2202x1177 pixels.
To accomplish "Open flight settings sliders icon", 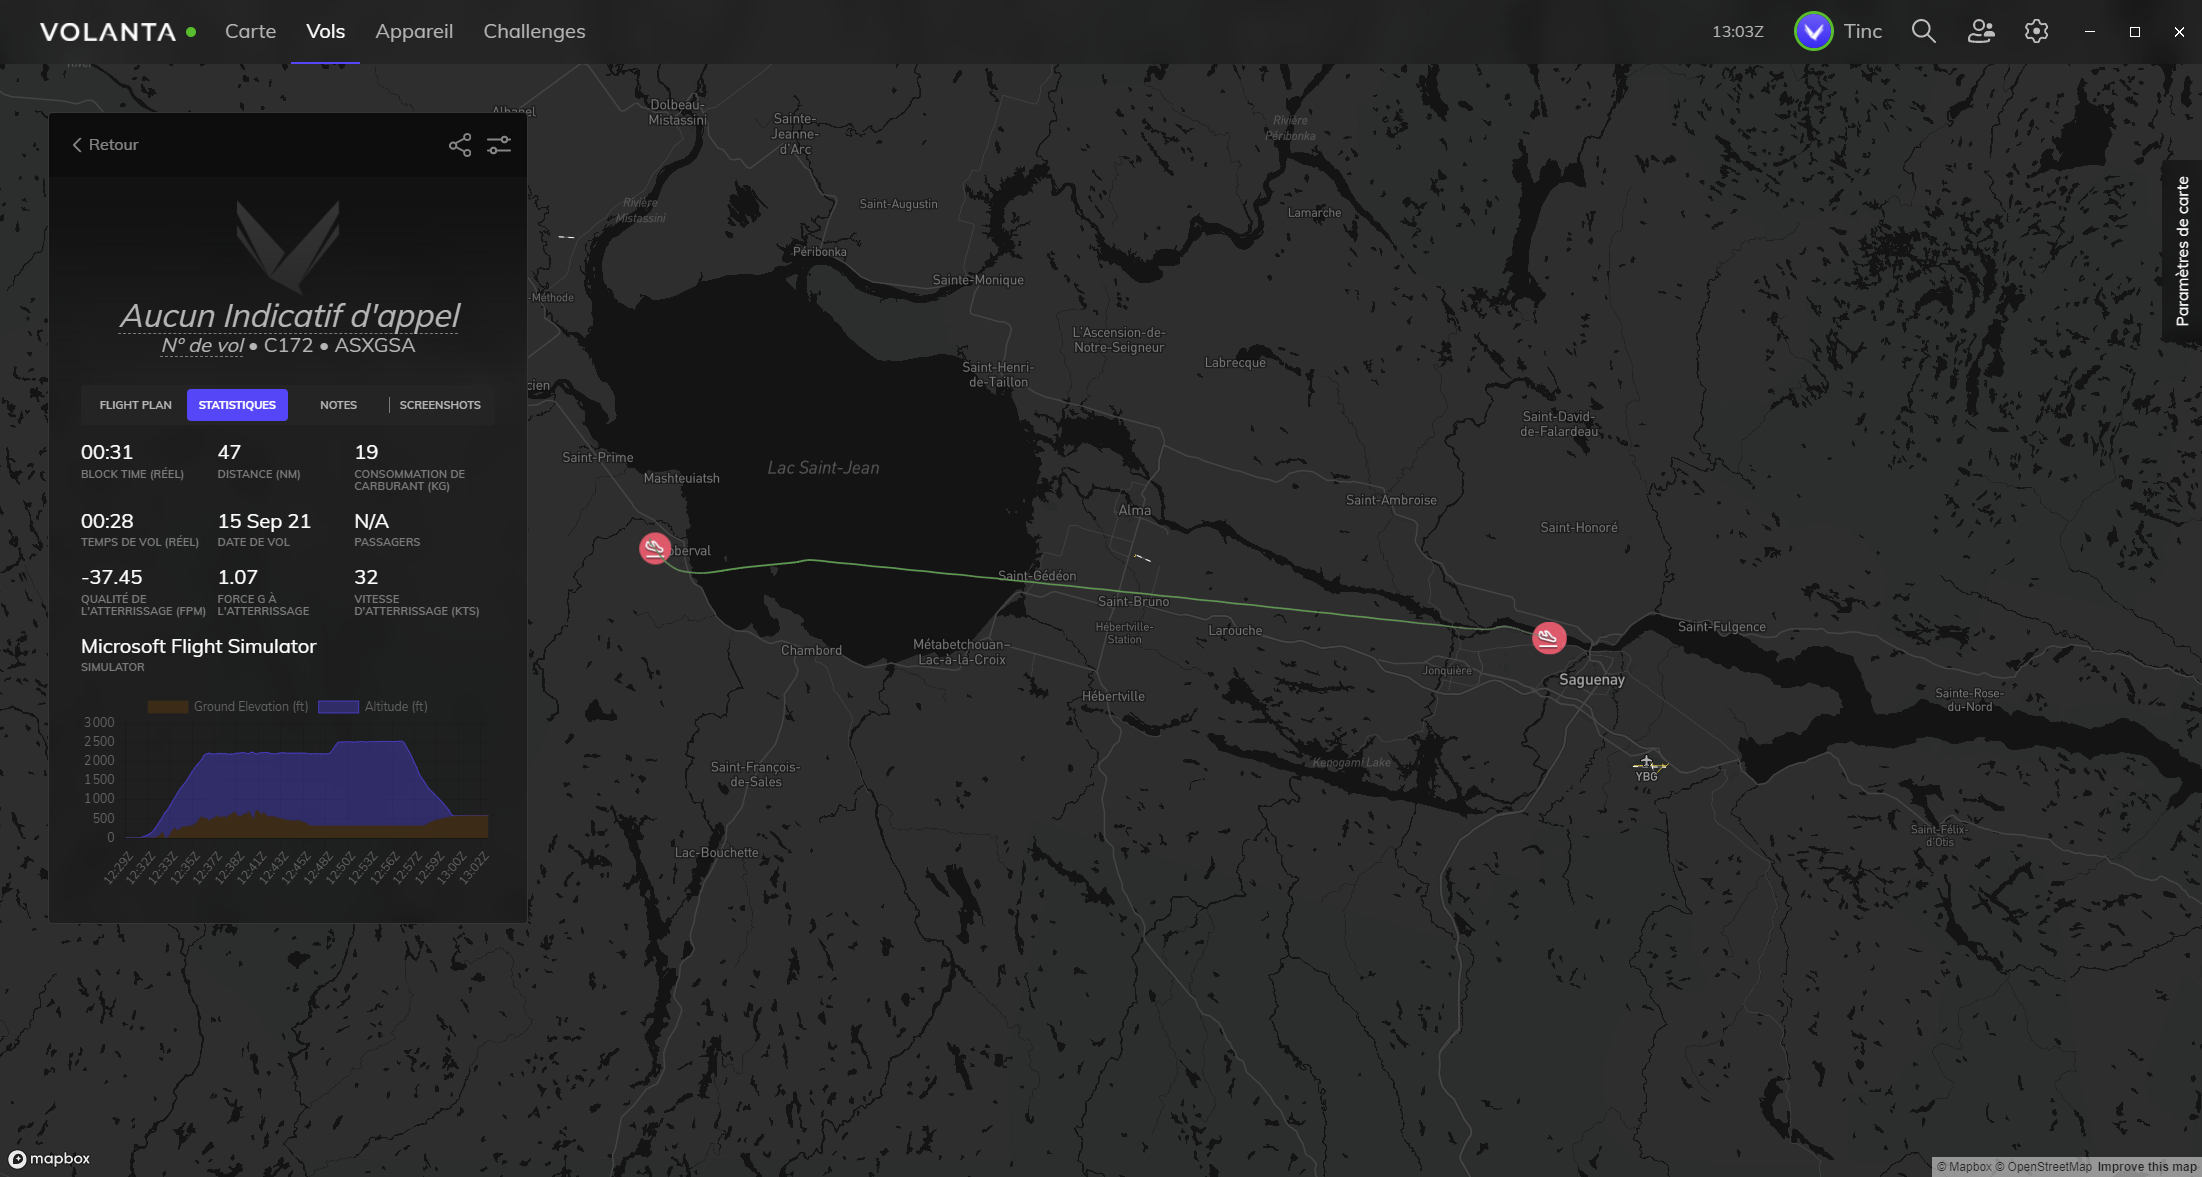I will coord(499,145).
